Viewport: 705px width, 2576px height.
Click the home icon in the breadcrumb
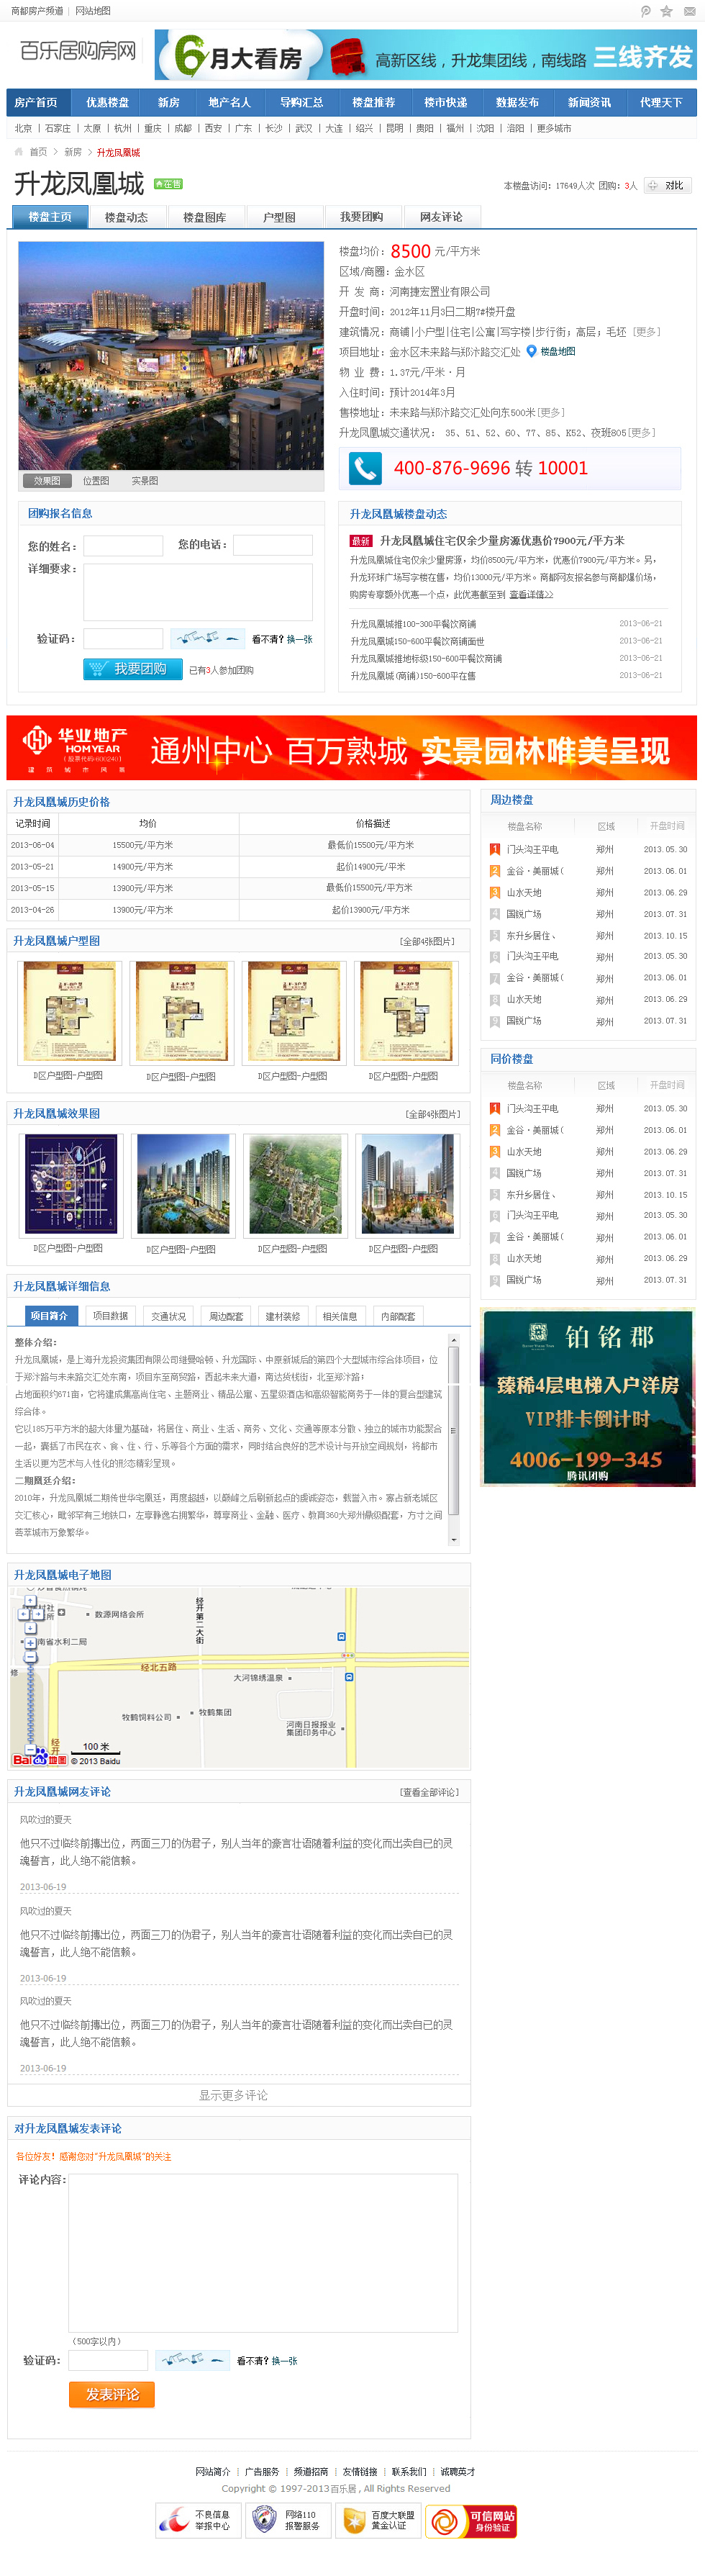[x=18, y=152]
